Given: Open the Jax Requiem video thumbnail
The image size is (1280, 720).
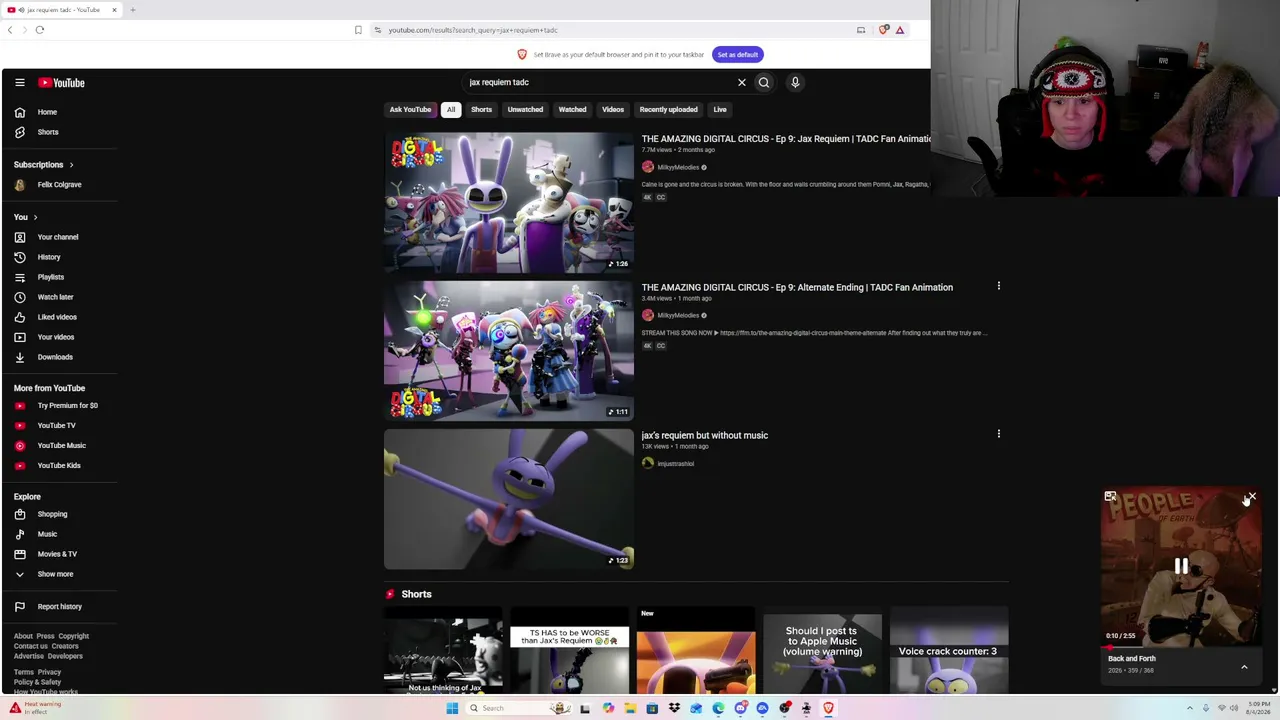Looking at the screenshot, I should point(509,202).
